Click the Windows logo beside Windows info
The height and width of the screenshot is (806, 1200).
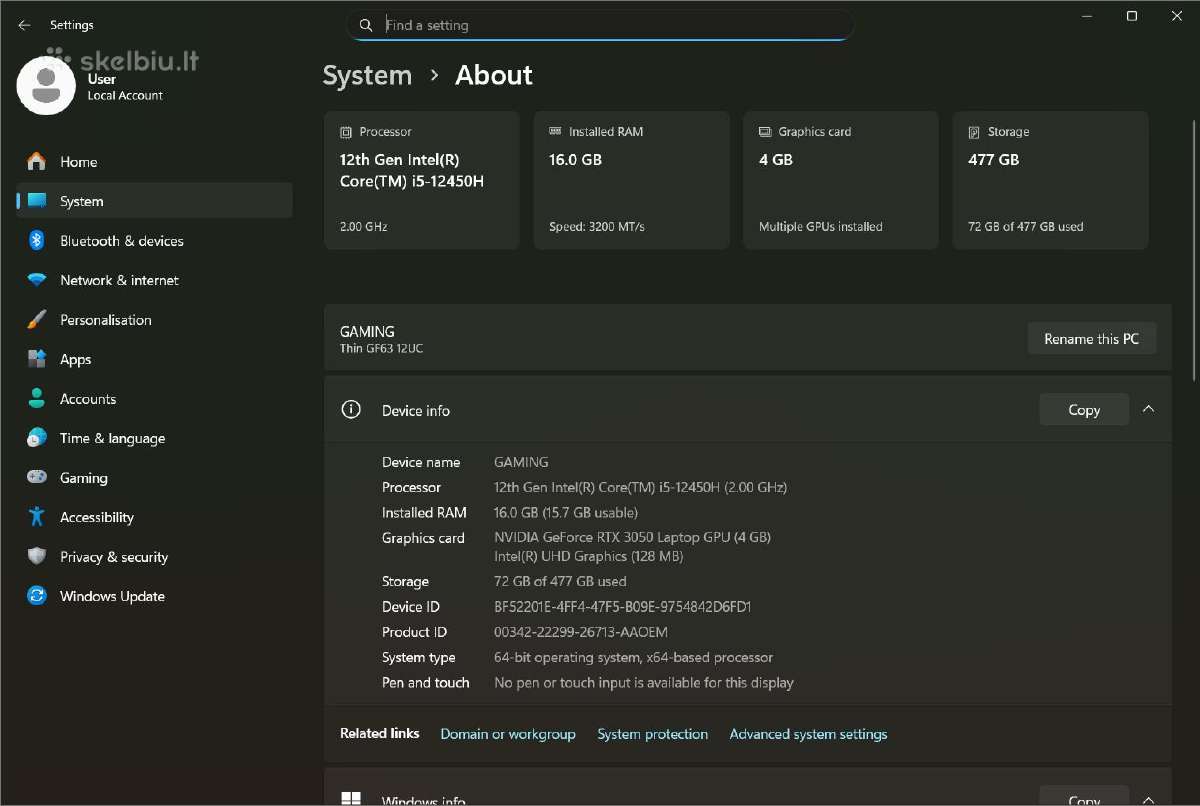351,799
